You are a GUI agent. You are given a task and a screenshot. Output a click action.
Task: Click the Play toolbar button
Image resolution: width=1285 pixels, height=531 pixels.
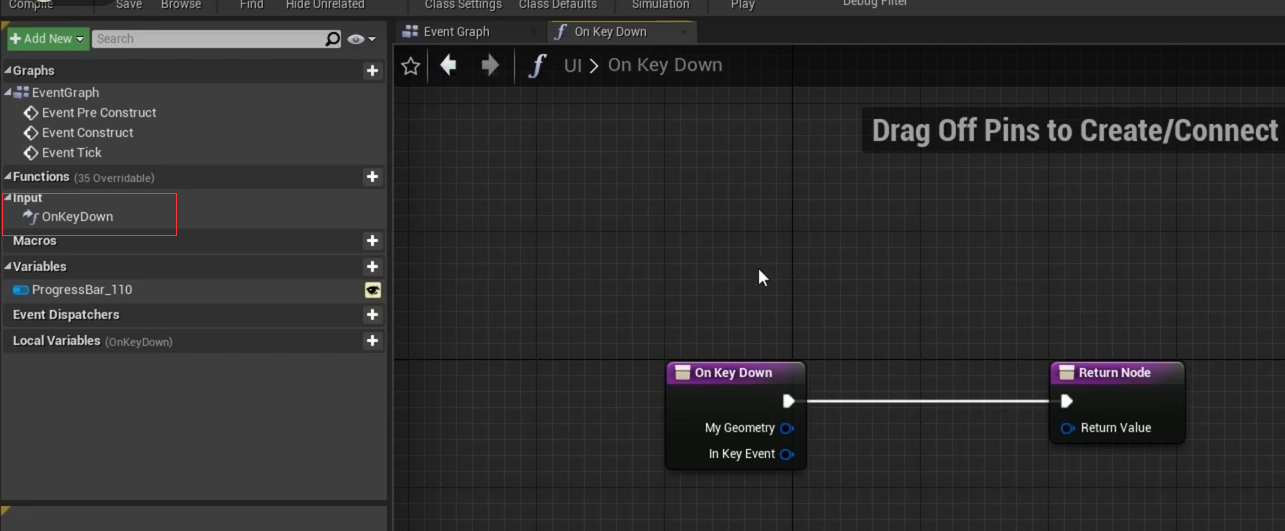(x=743, y=5)
